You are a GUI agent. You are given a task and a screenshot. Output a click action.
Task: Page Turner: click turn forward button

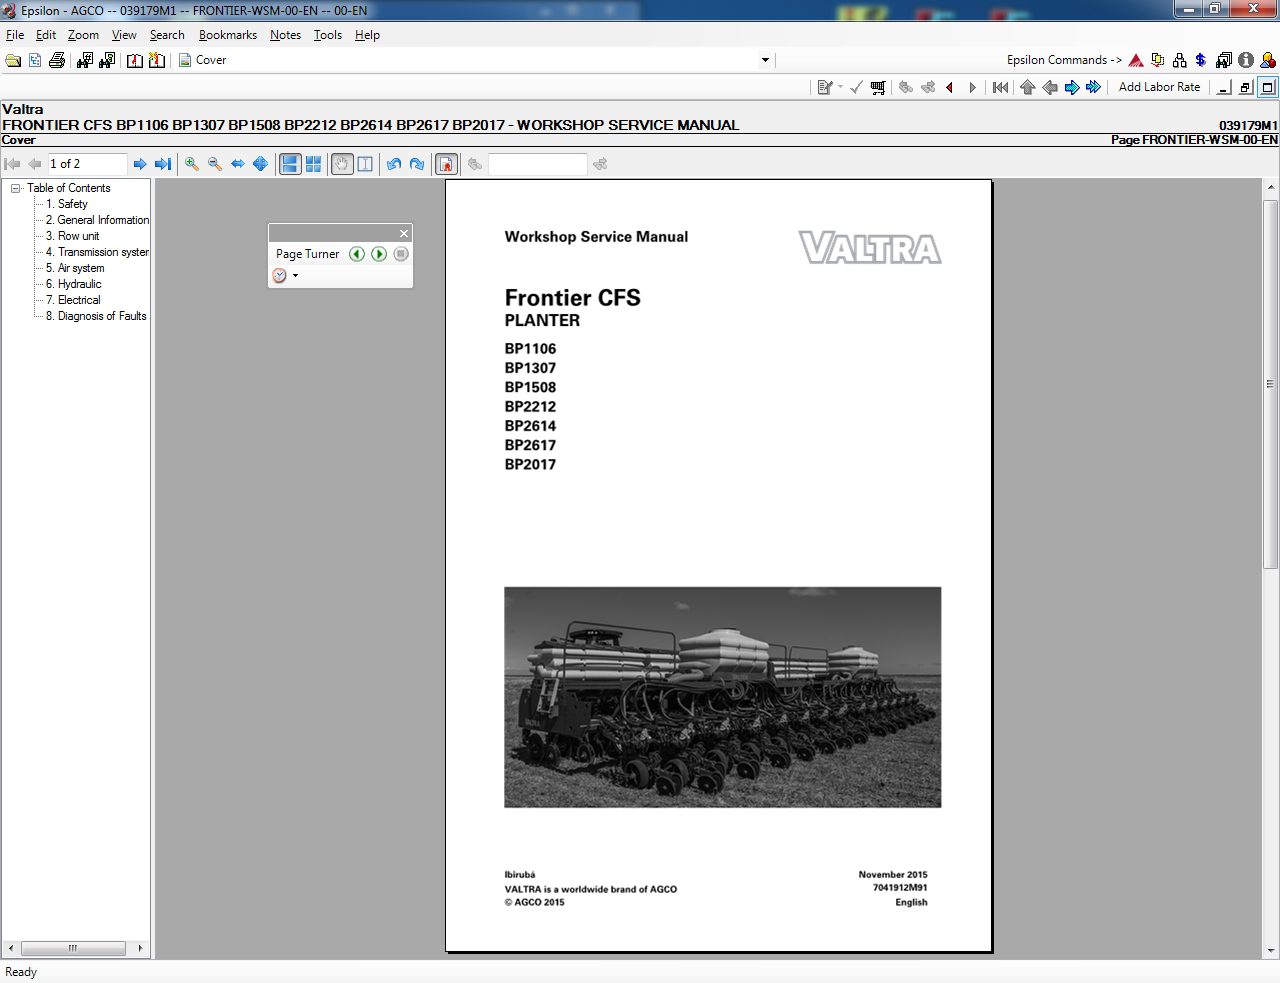[x=379, y=254]
